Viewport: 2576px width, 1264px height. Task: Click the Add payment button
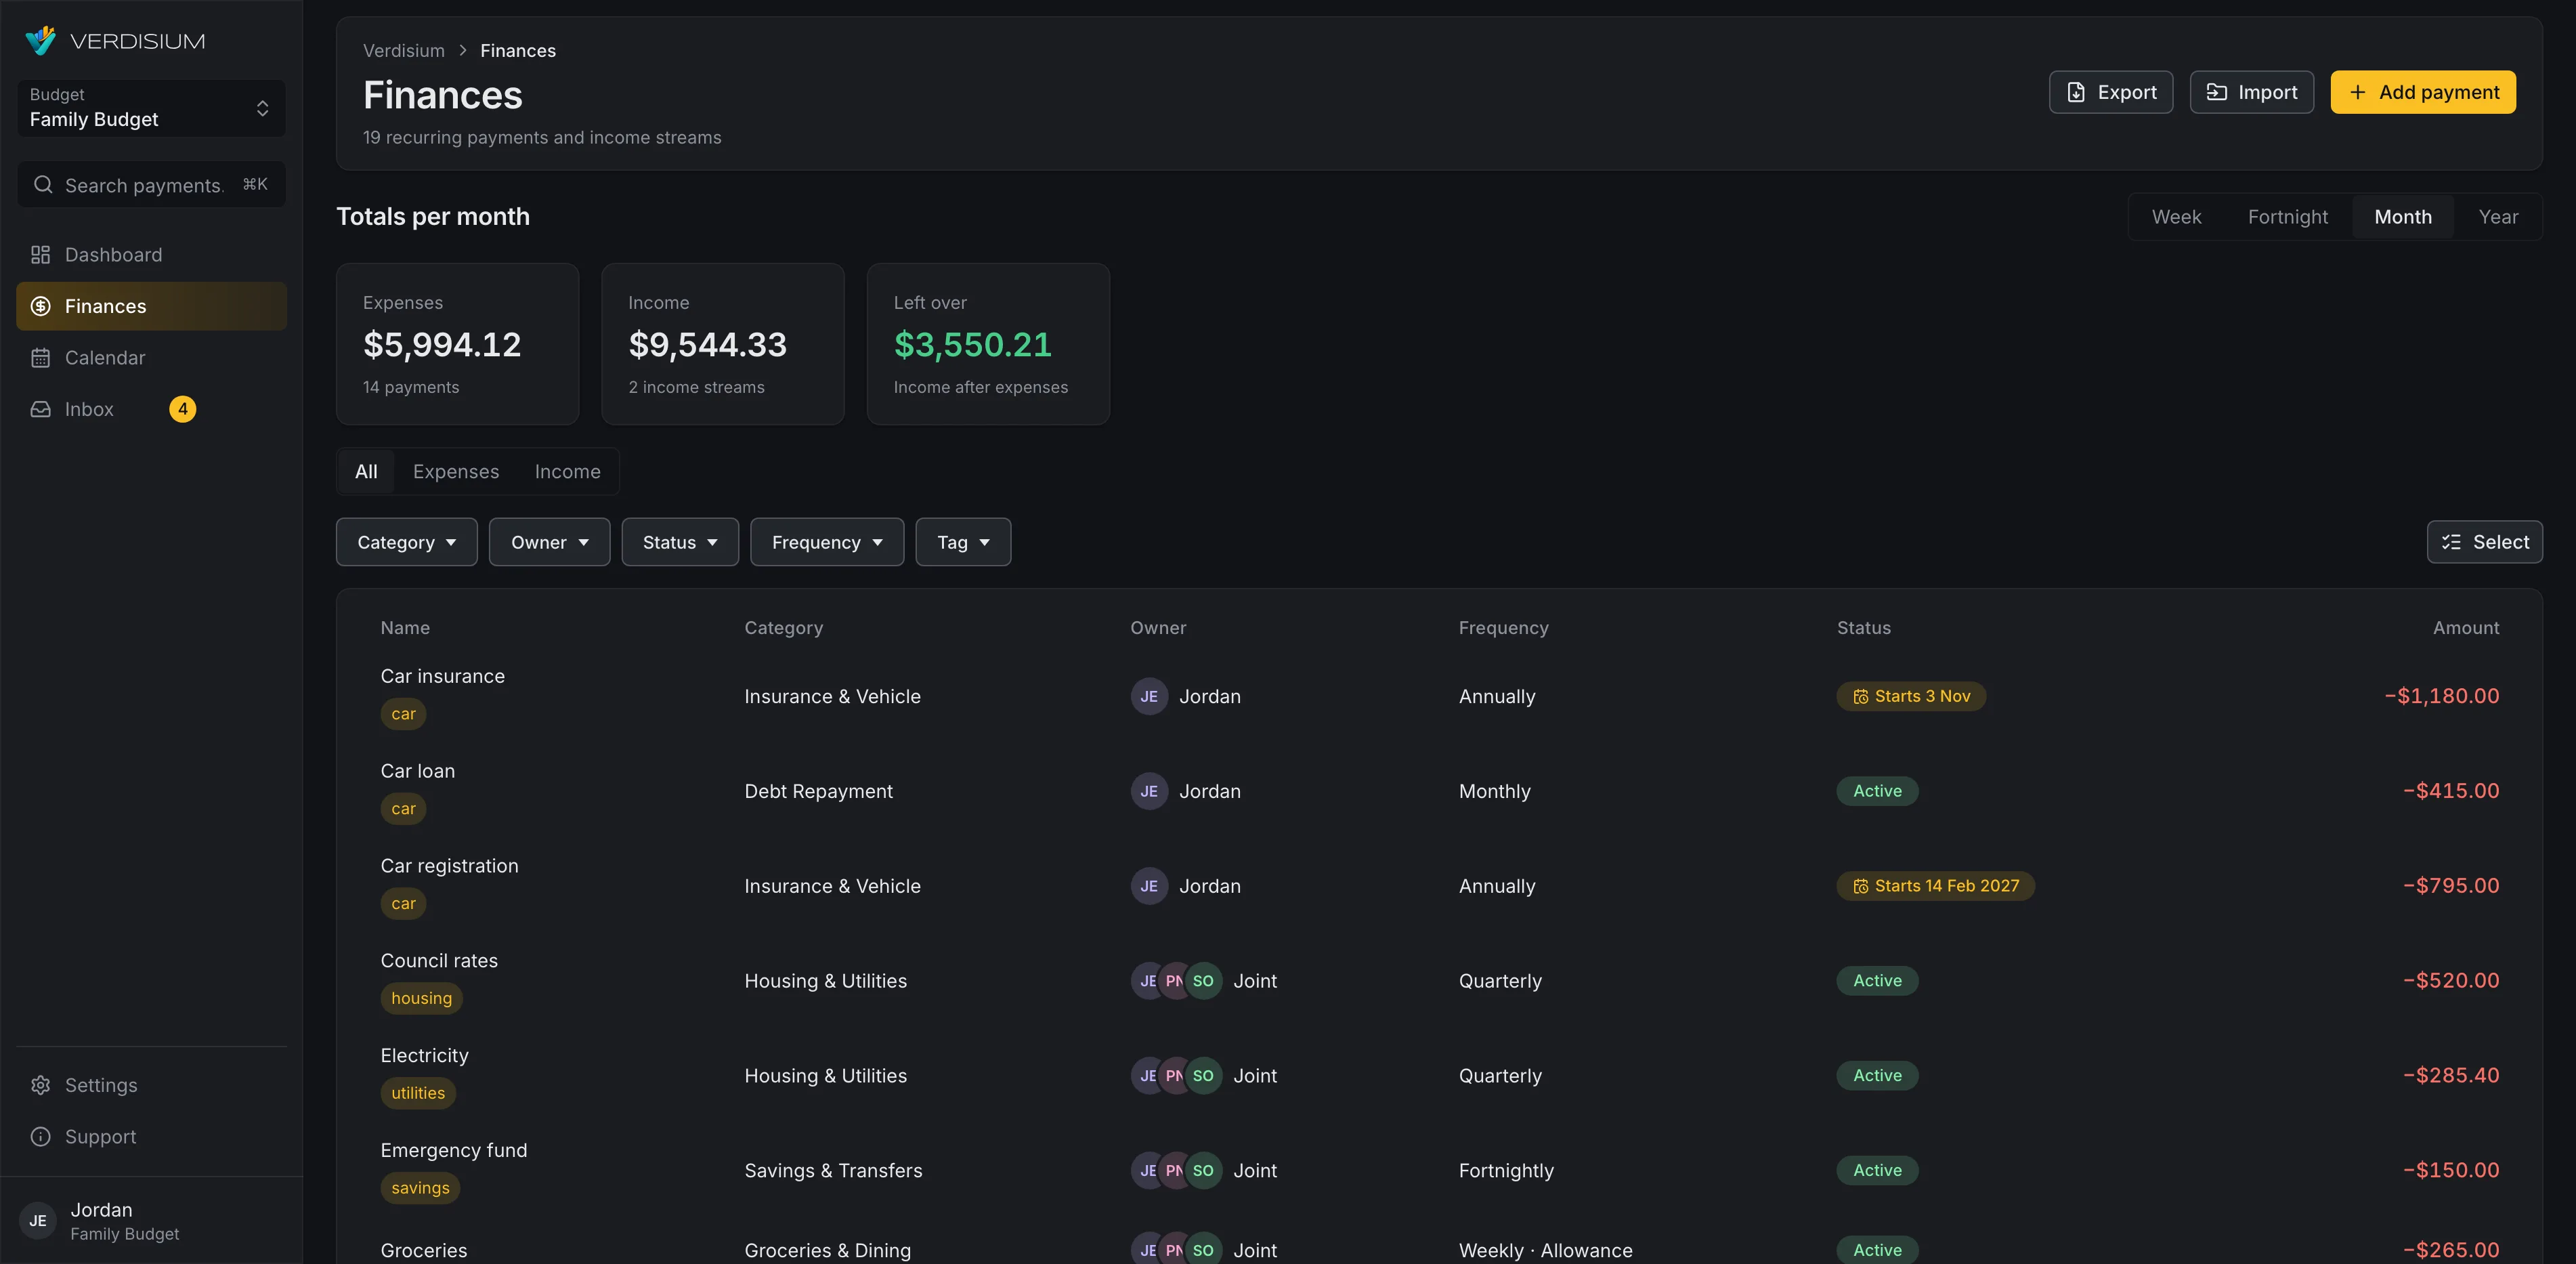coord(2423,92)
